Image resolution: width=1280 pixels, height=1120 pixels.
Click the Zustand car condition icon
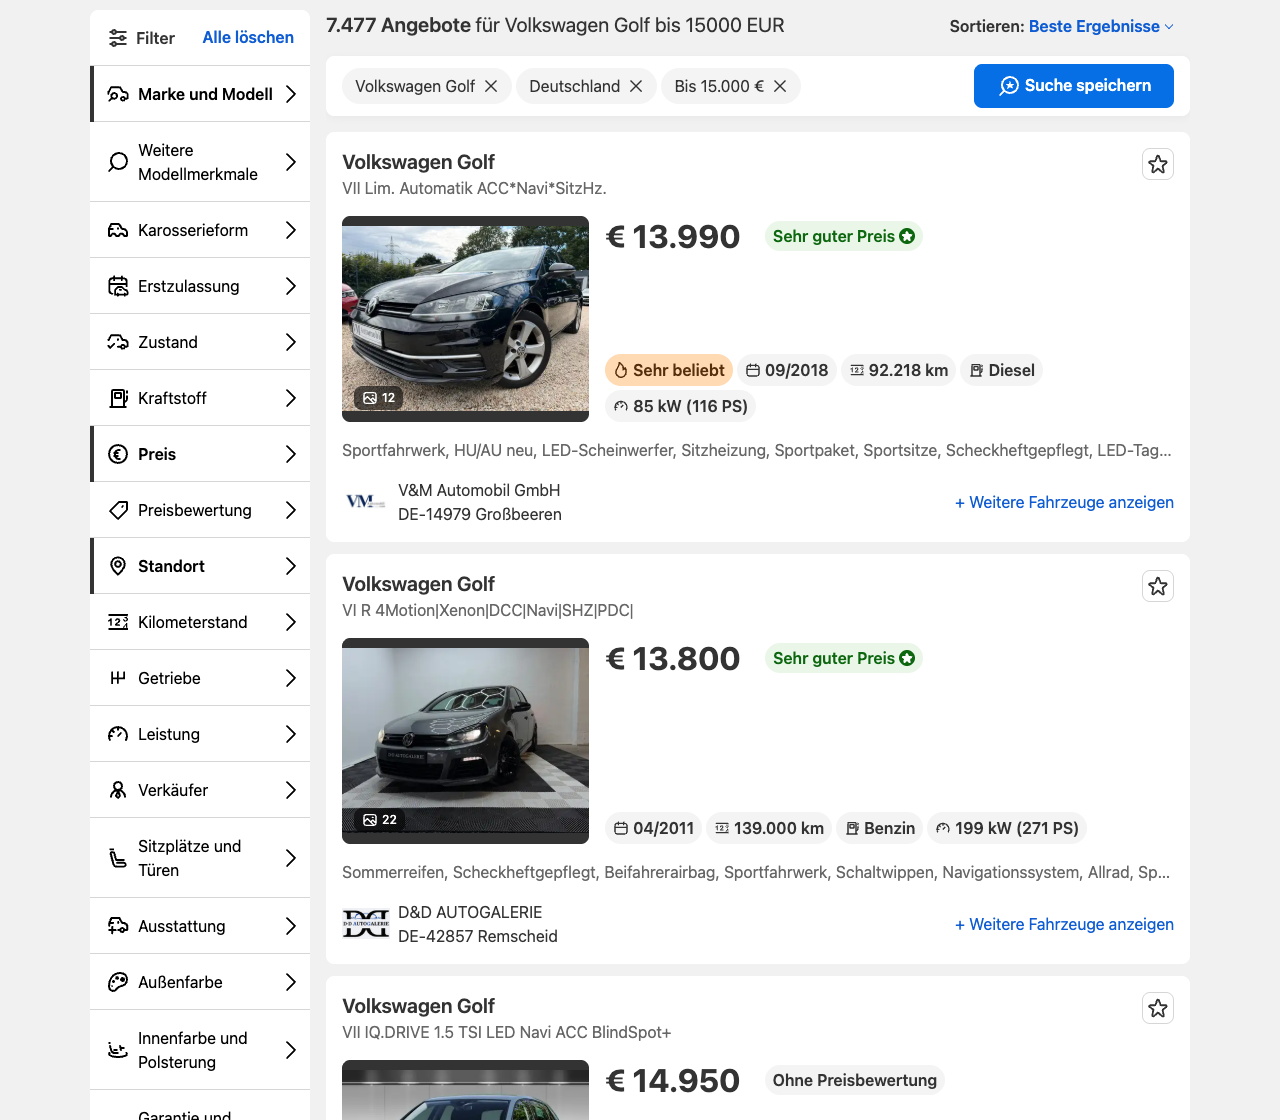(118, 342)
